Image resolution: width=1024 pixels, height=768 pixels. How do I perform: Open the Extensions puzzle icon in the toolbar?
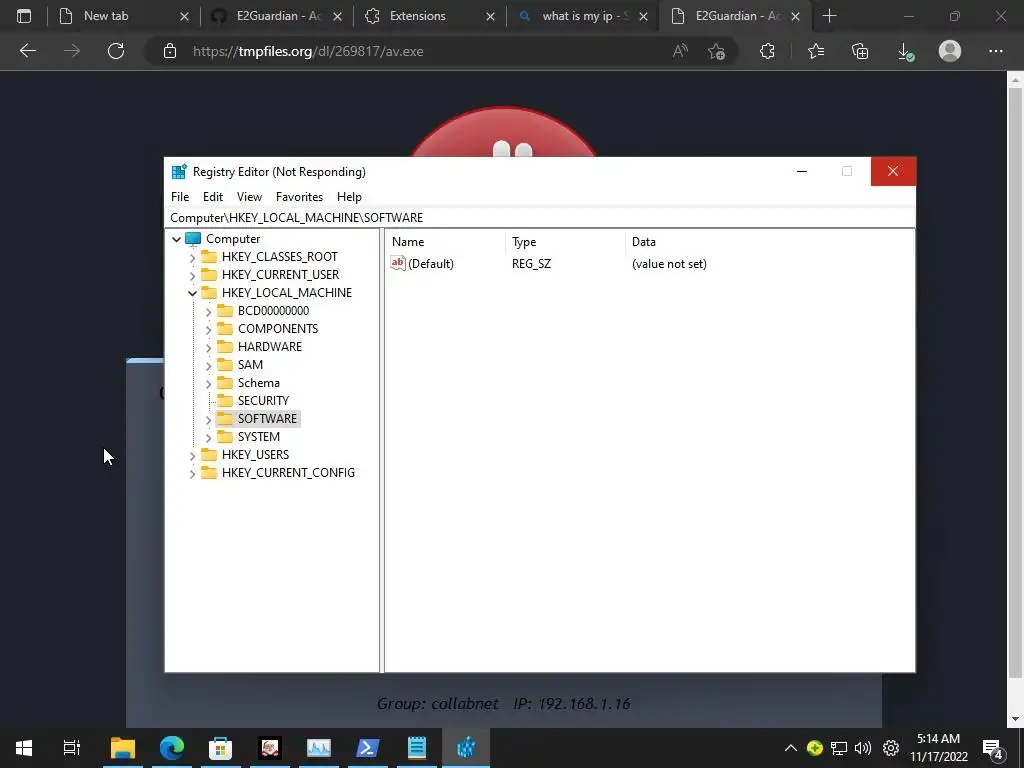pyautogui.click(x=767, y=51)
